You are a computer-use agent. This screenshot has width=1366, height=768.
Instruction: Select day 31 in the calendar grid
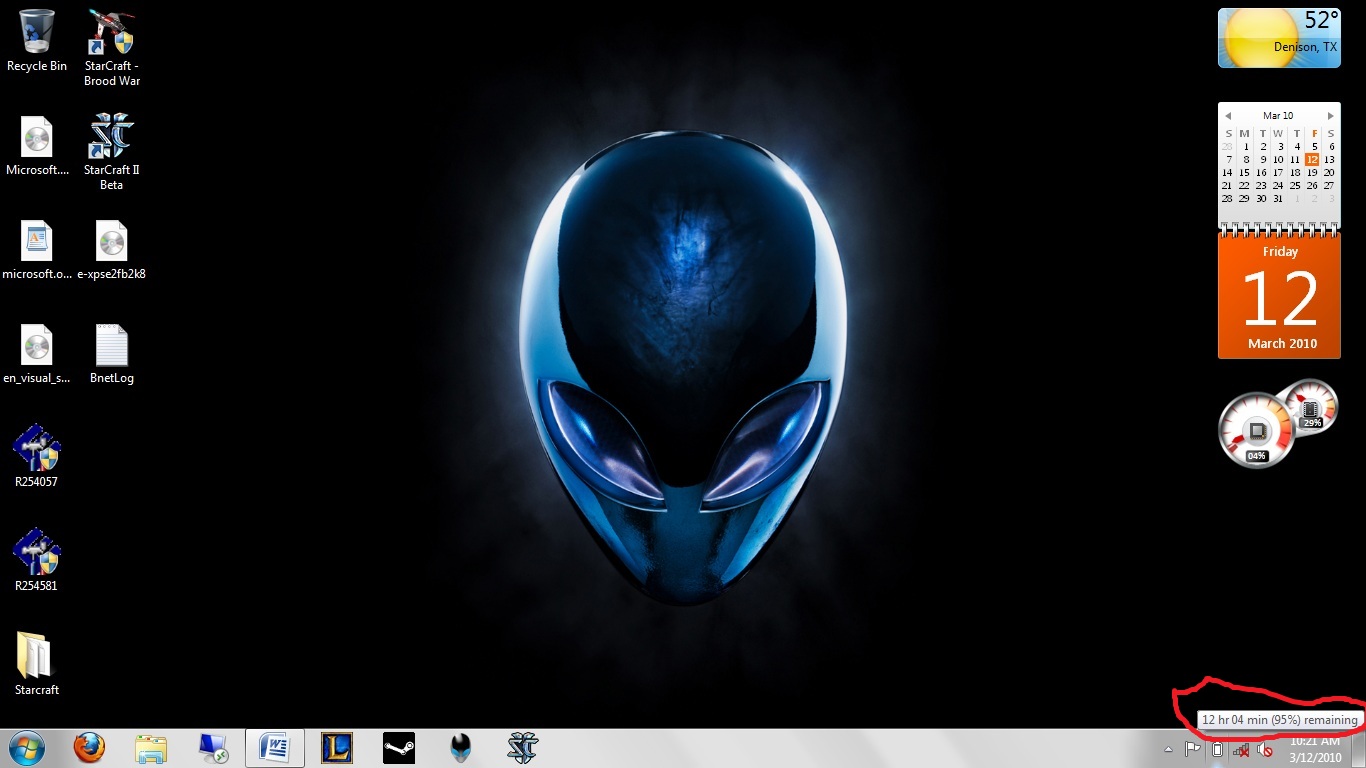pyautogui.click(x=1278, y=198)
